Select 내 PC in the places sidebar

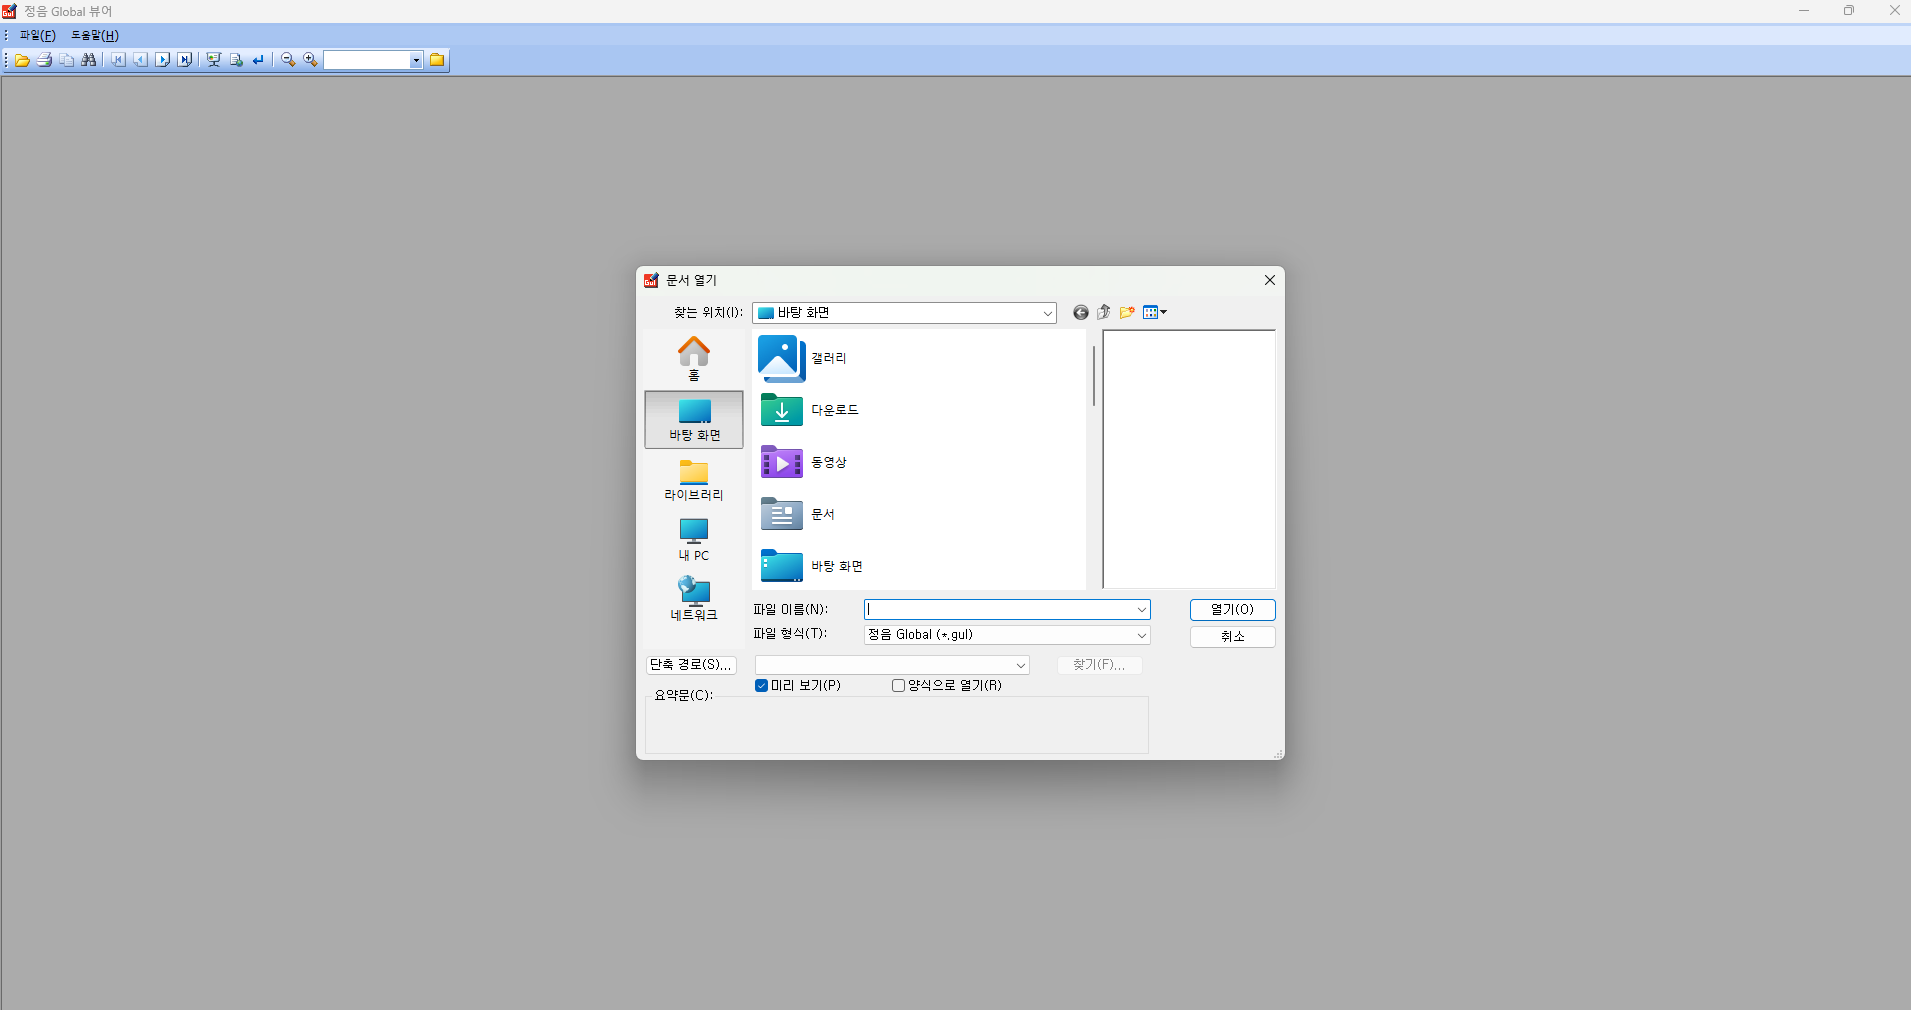click(694, 540)
